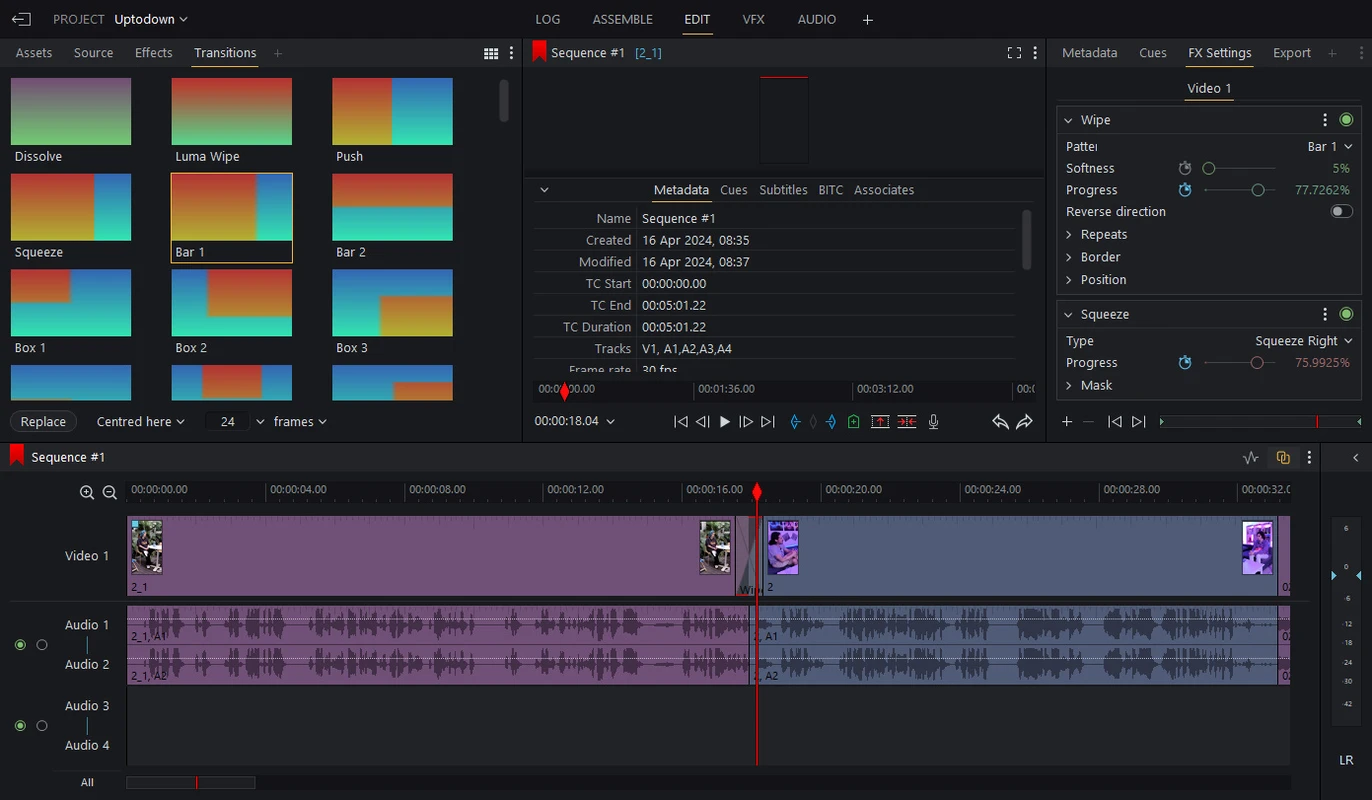Go to the previous FX keyframe
Image resolution: width=1372 pixels, height=800 pixels.
1114,422
